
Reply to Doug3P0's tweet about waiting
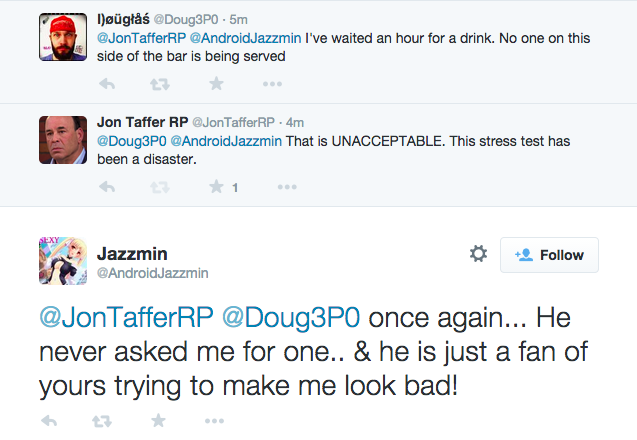coord(105,84)
